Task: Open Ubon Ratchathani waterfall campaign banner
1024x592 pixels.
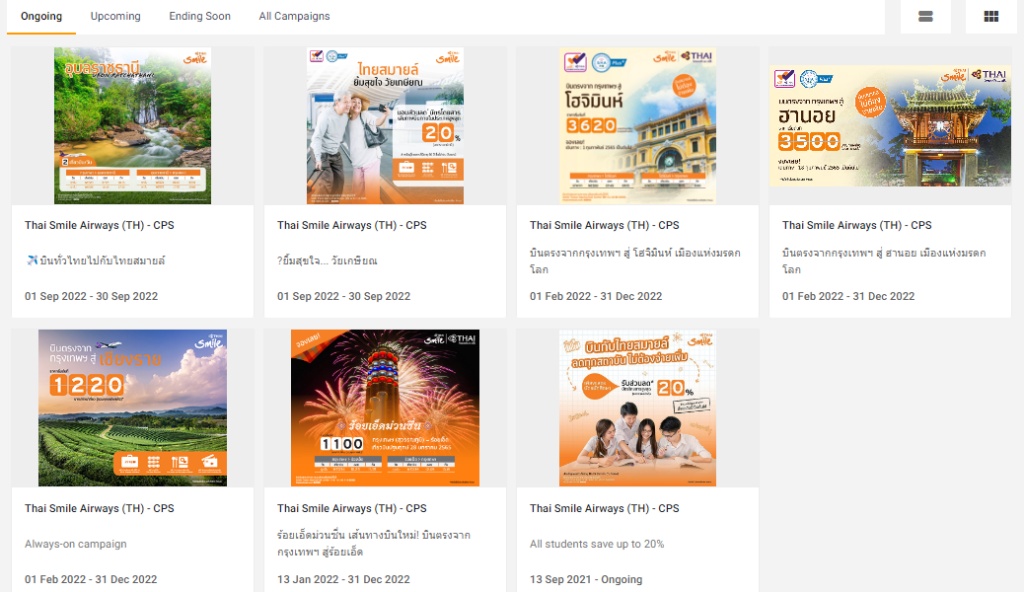Action: (133, 125)
